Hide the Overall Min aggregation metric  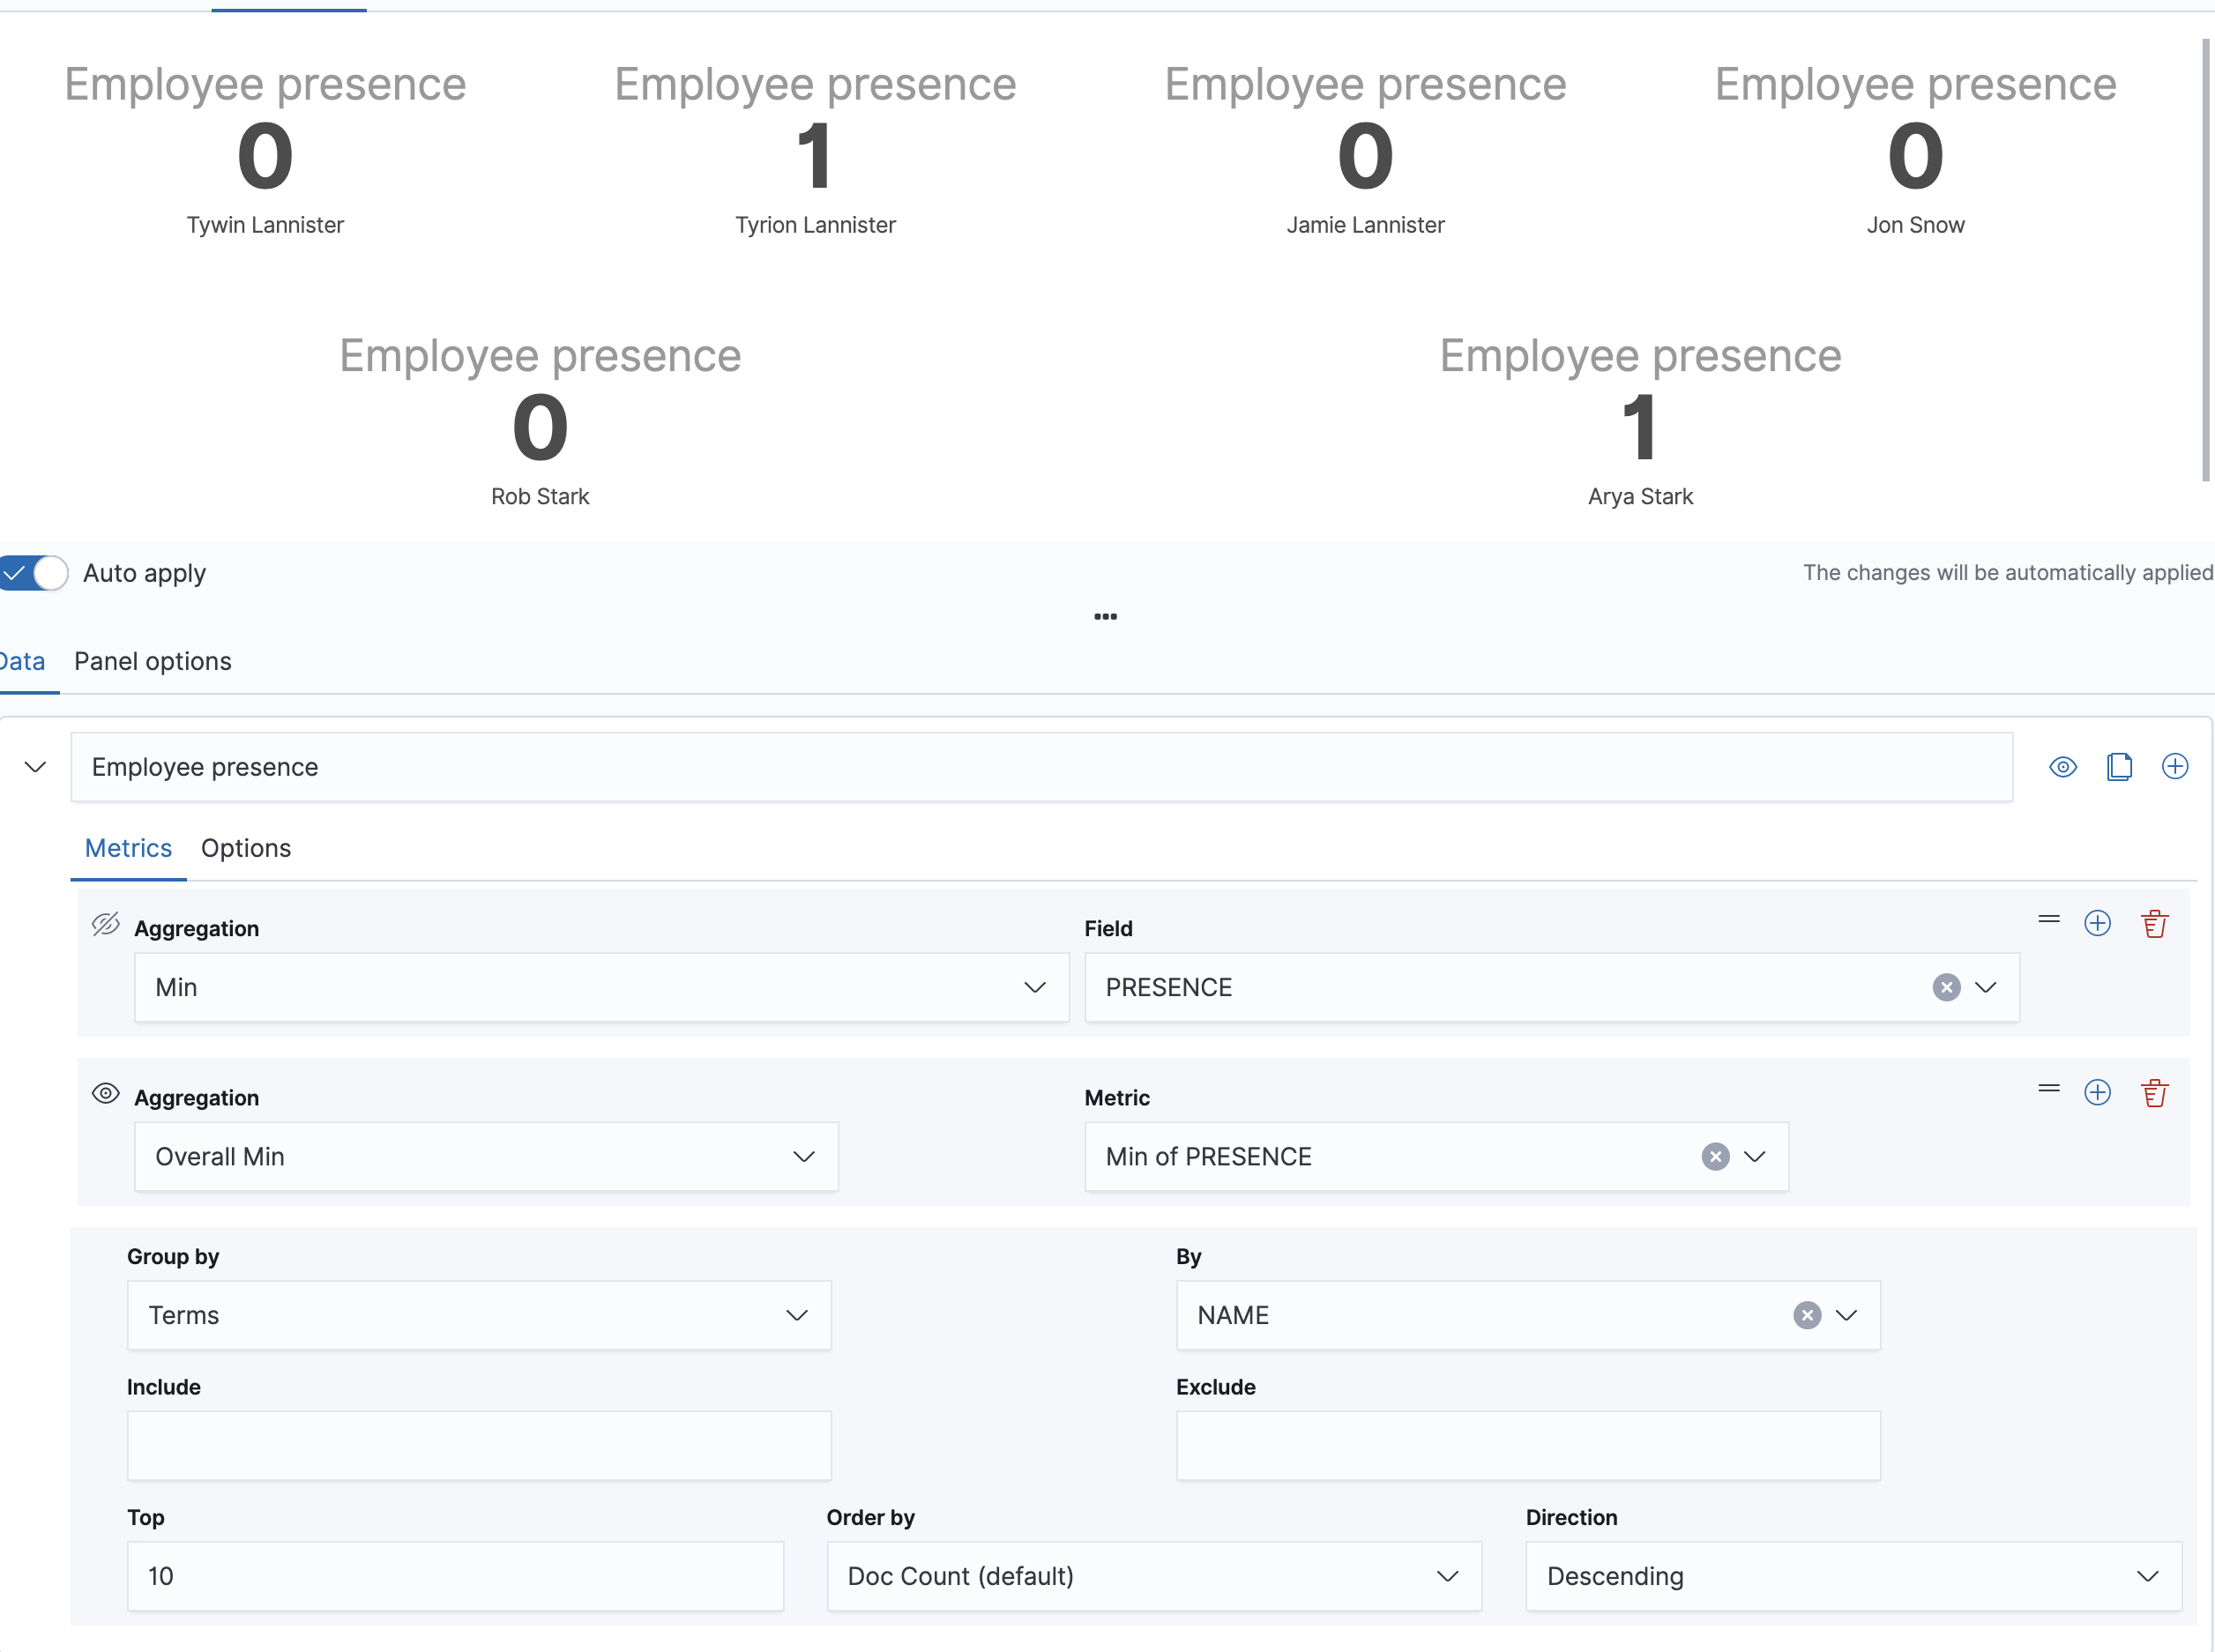point(106,1093)
